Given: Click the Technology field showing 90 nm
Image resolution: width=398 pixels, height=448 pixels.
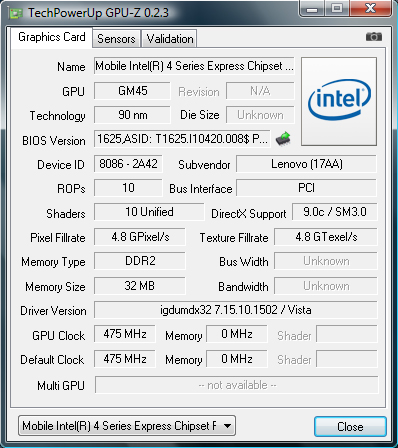Looking at the screenshot, I should [132, 115].
